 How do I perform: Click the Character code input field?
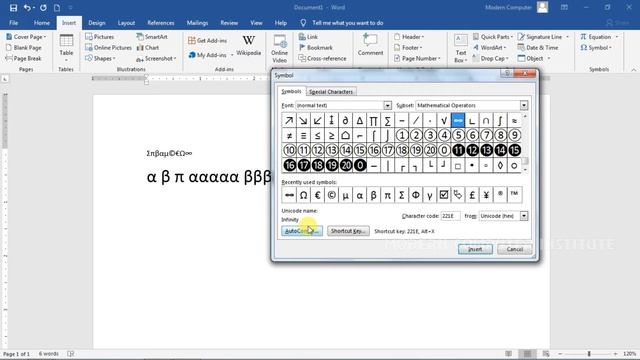tap(450, 216)
